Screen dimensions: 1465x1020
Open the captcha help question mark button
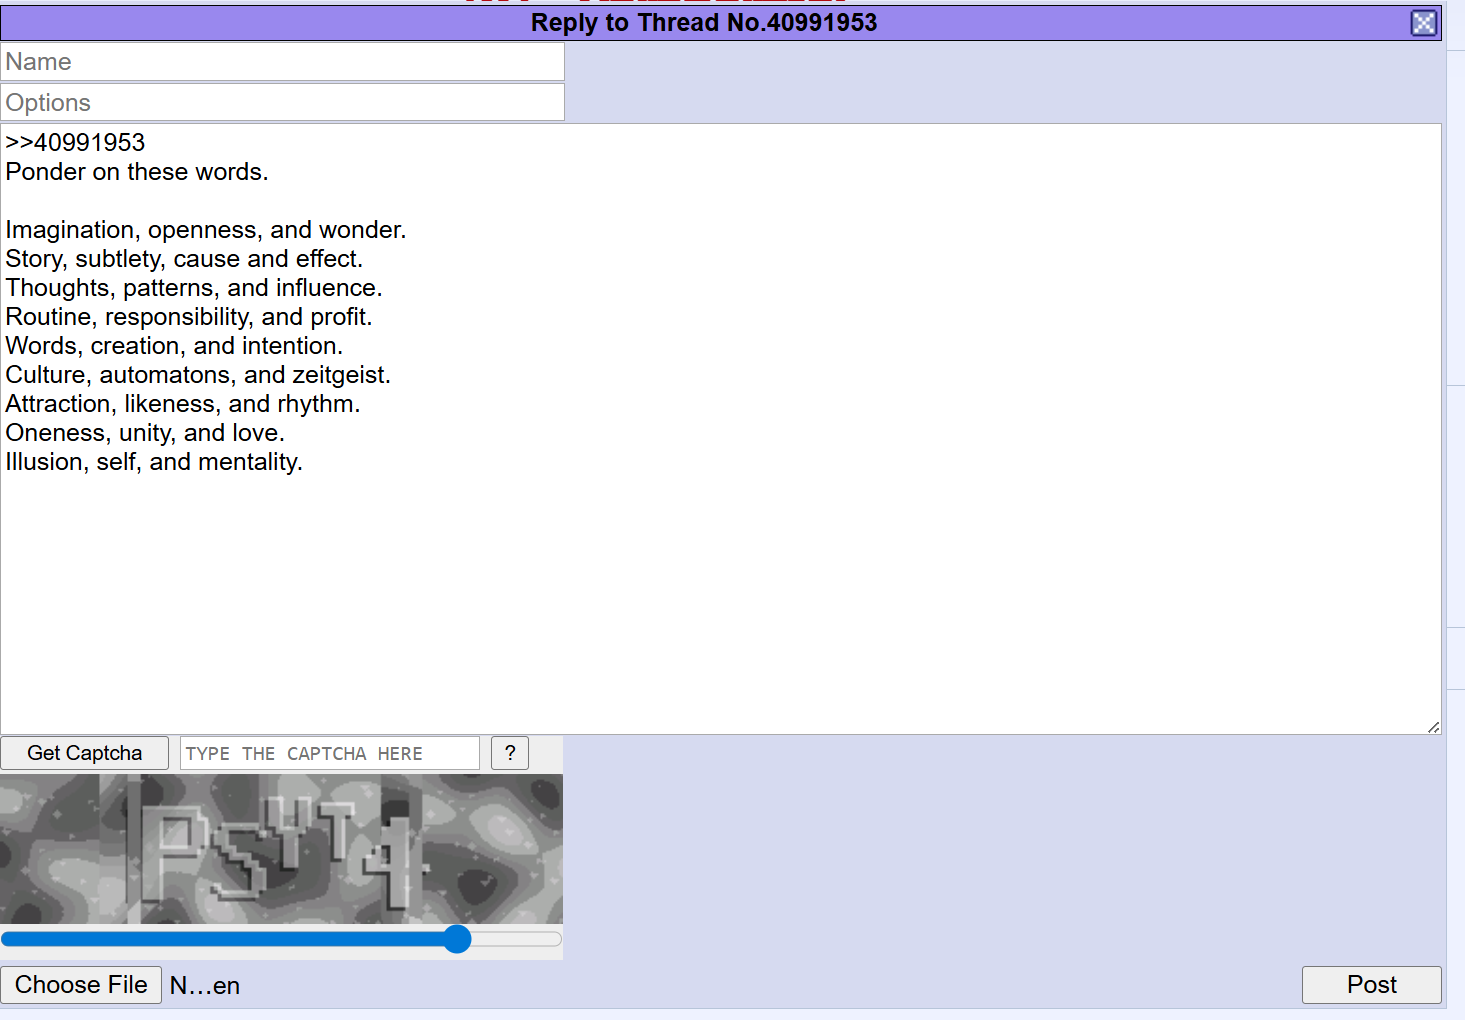(x=510, y=753)
